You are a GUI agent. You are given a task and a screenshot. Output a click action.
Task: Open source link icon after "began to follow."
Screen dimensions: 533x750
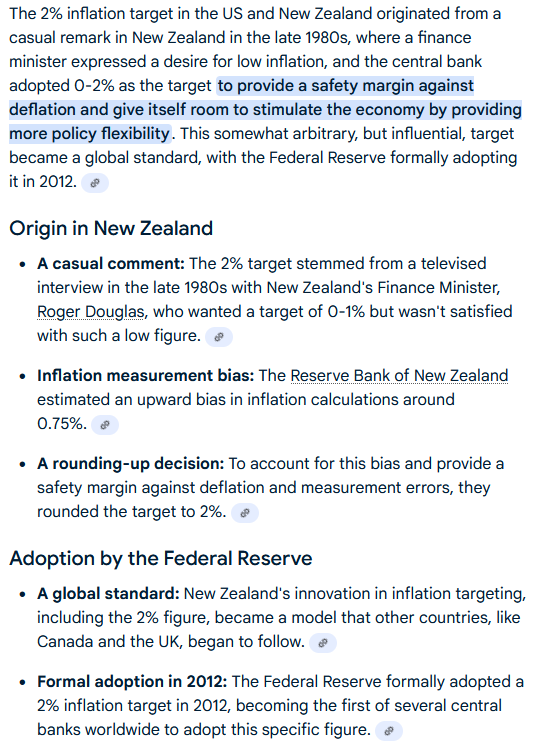(x=323, y=642)
